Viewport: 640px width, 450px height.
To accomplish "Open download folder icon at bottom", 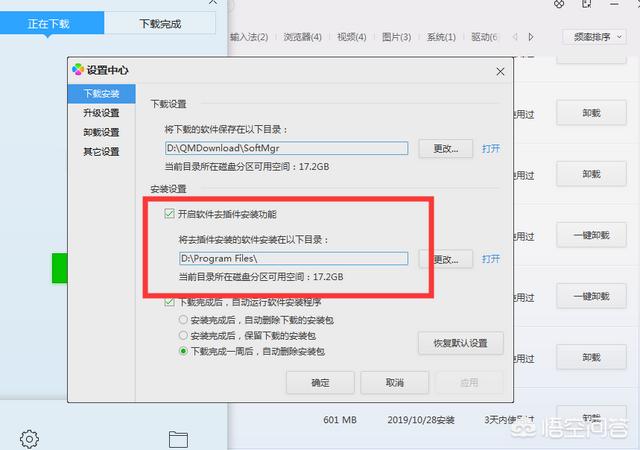I will (178, 439).
